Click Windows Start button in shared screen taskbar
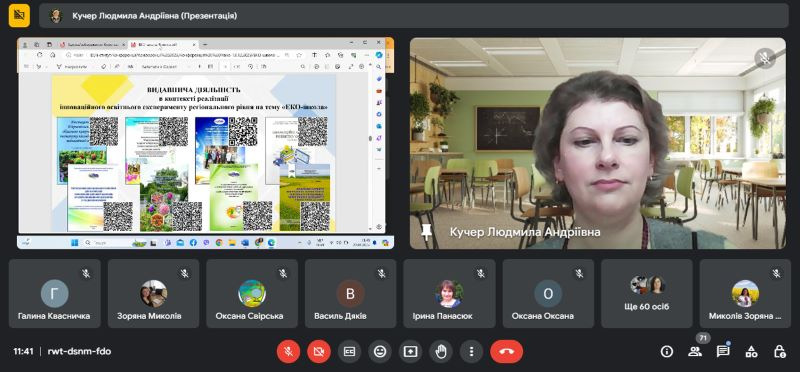The height and width of the screenshot is (372, 800). coord(74,243)
